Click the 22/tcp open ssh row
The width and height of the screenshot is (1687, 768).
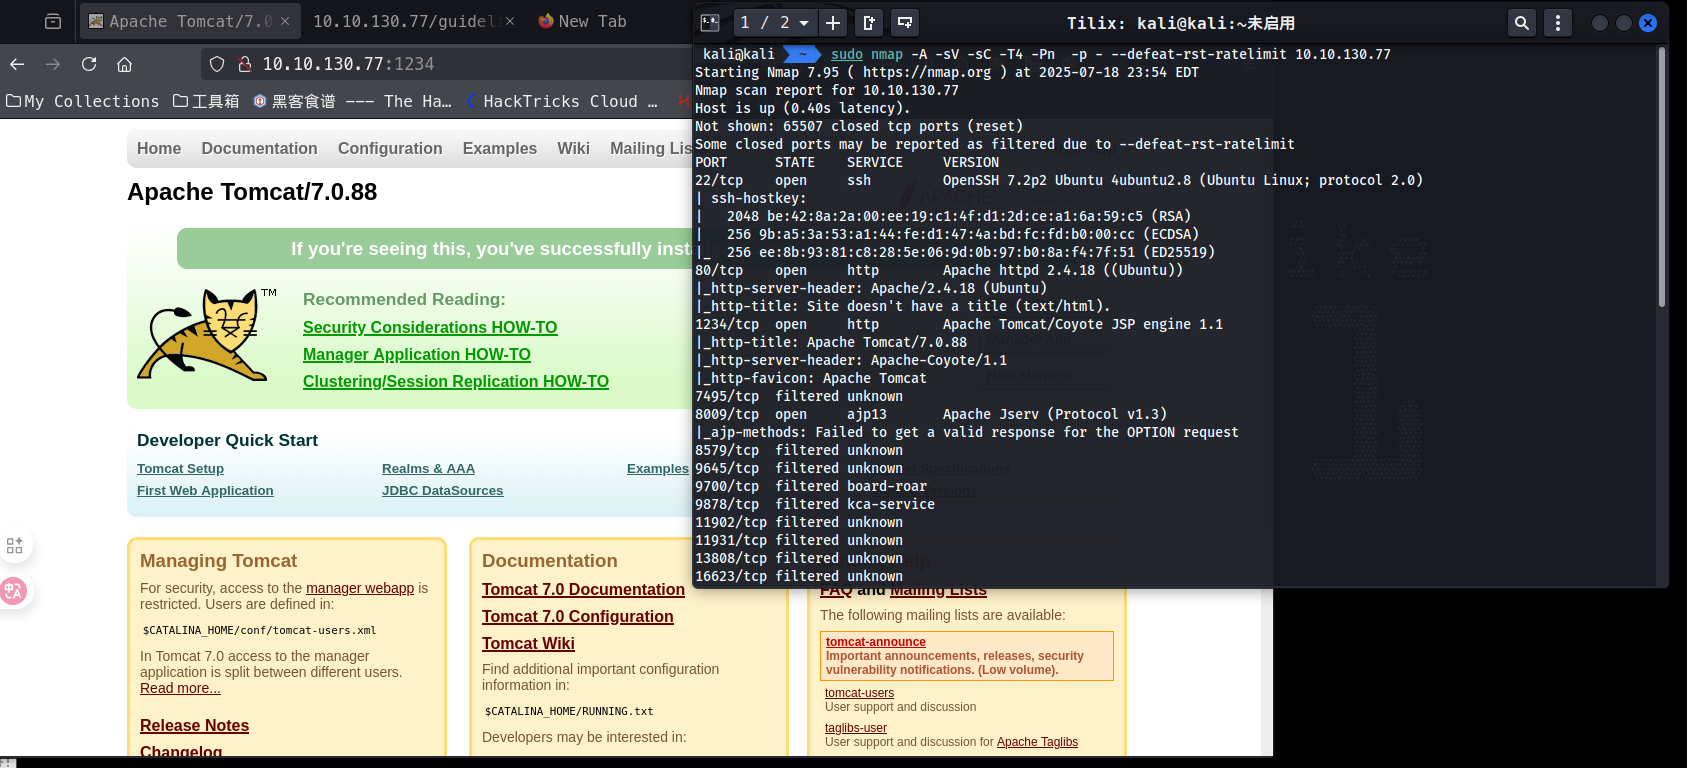click(1059, 180)
